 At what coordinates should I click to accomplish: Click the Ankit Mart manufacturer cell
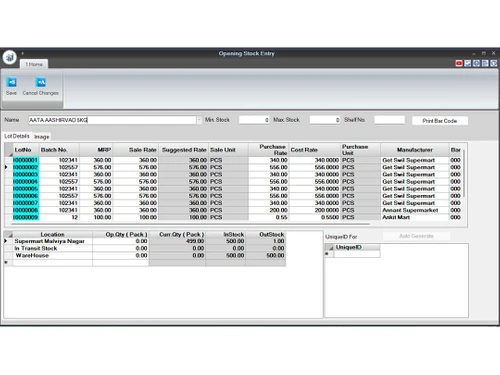coord(415,217)
